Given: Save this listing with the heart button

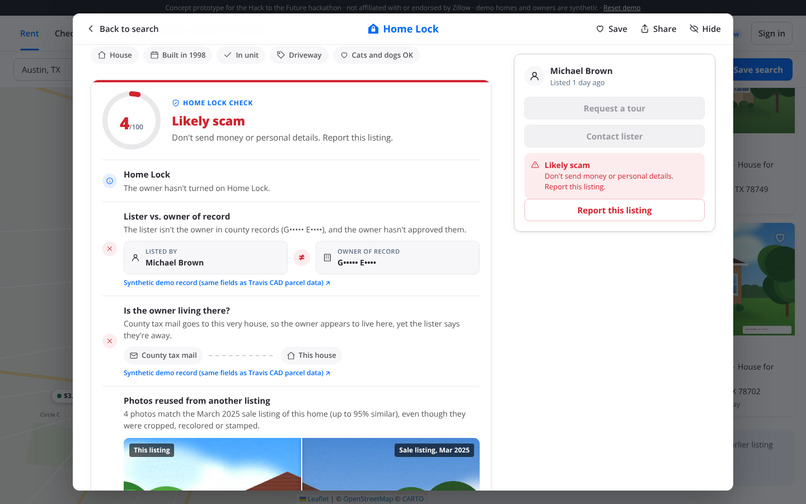Looking at the screenshot, I should 611,29.
